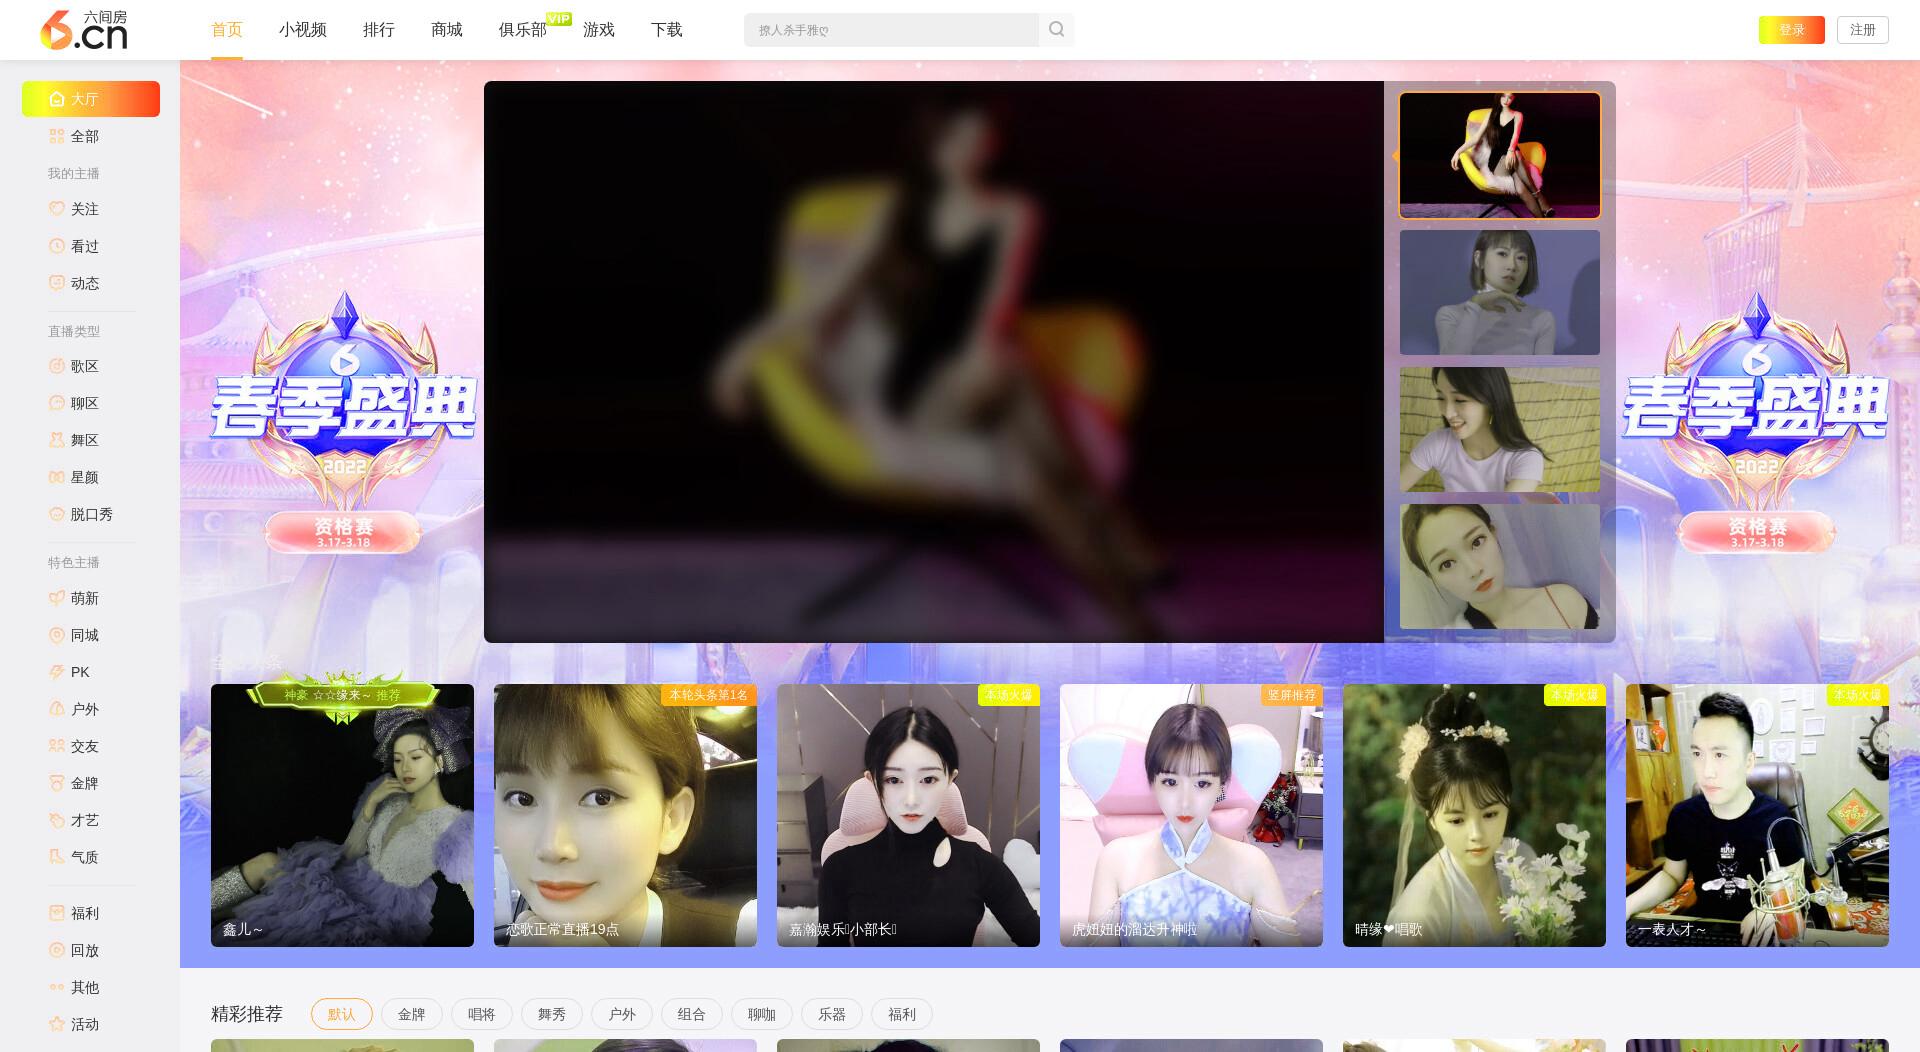Click the 舞区 dance icon
This screenshot has width=1920, height=1052.
57,440
